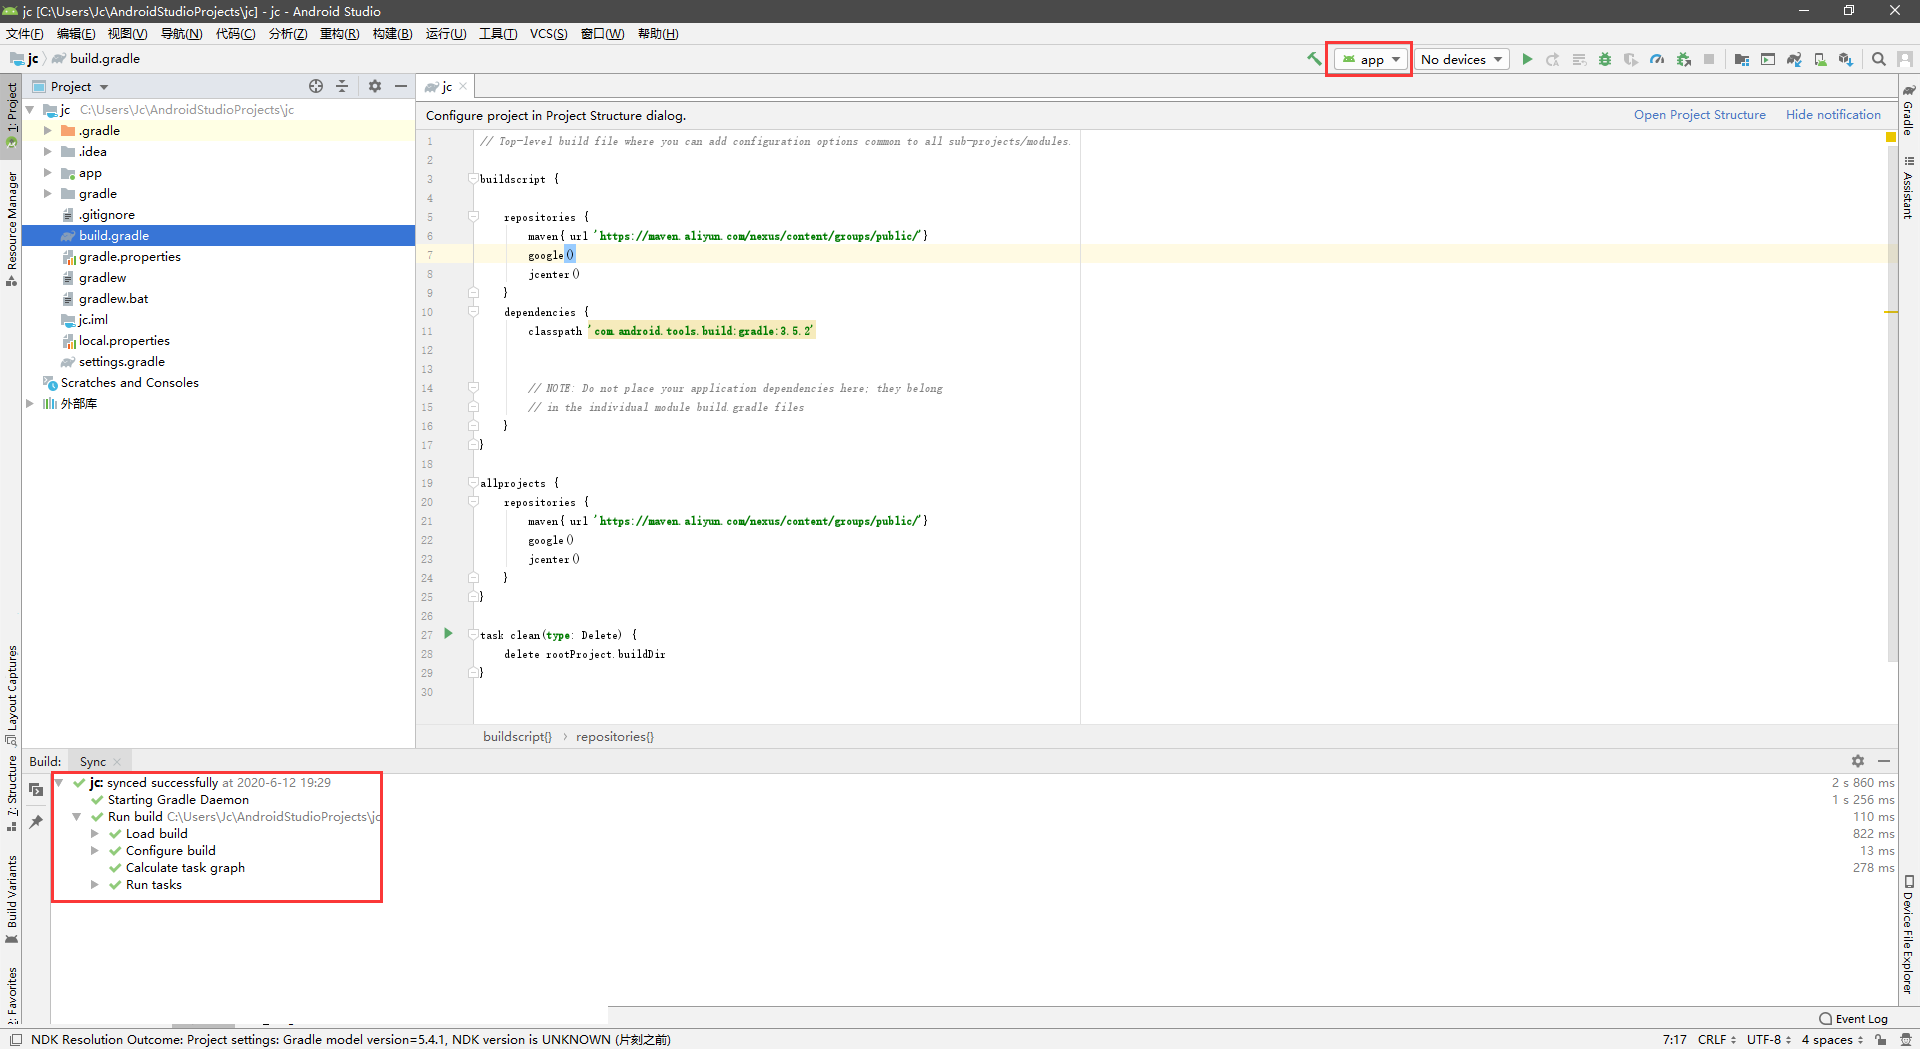Screen dimensions: 1920x1049
Task: Open the 构建(B) menu
Action: point(392,34)
